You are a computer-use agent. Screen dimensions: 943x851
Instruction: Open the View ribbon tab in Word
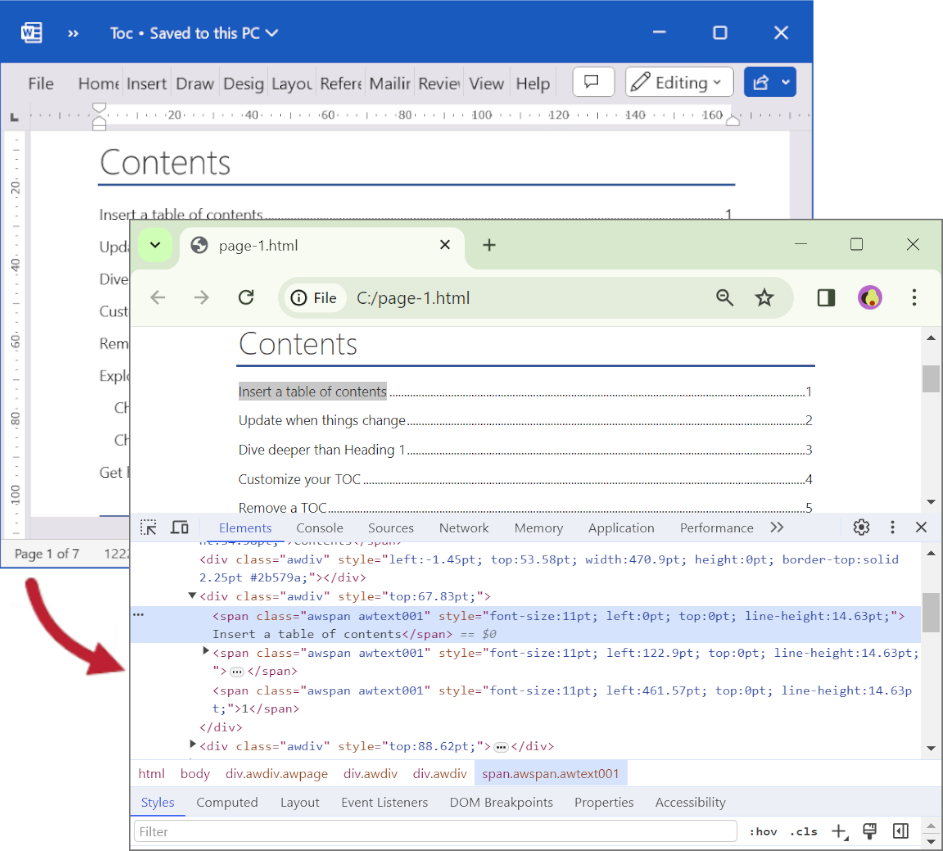tap(487, 84)
